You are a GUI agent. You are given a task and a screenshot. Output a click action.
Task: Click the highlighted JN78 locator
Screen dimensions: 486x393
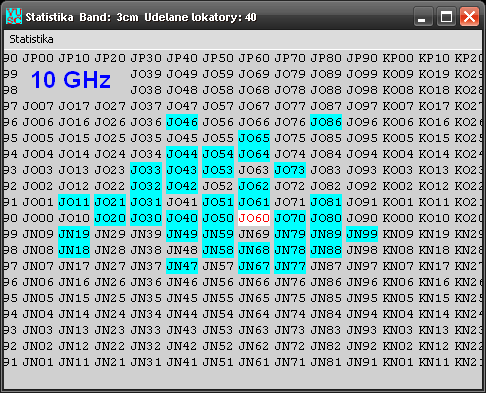290,250
